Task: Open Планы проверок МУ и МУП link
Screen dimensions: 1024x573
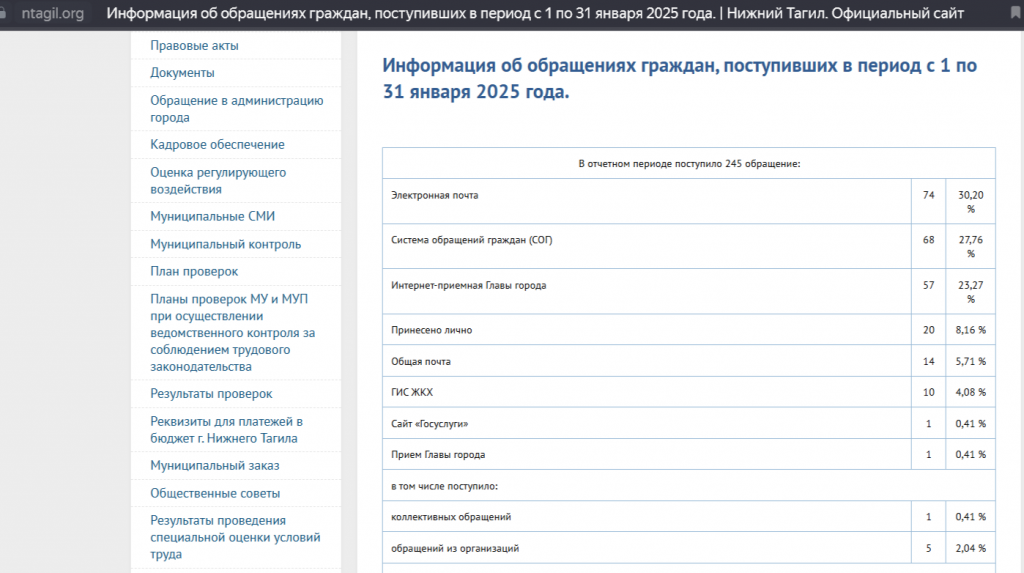Action: [x=232, y=333]
